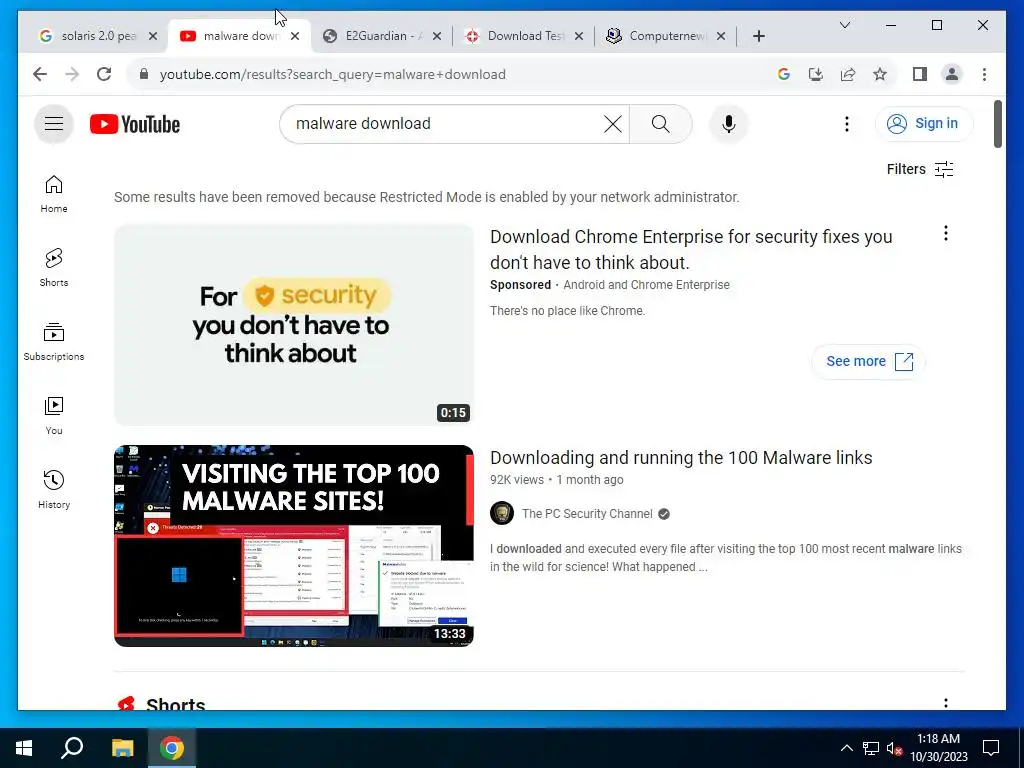Open File Explorer from the taskbar
The image size is (1024, 768).
tap(122, 748)
